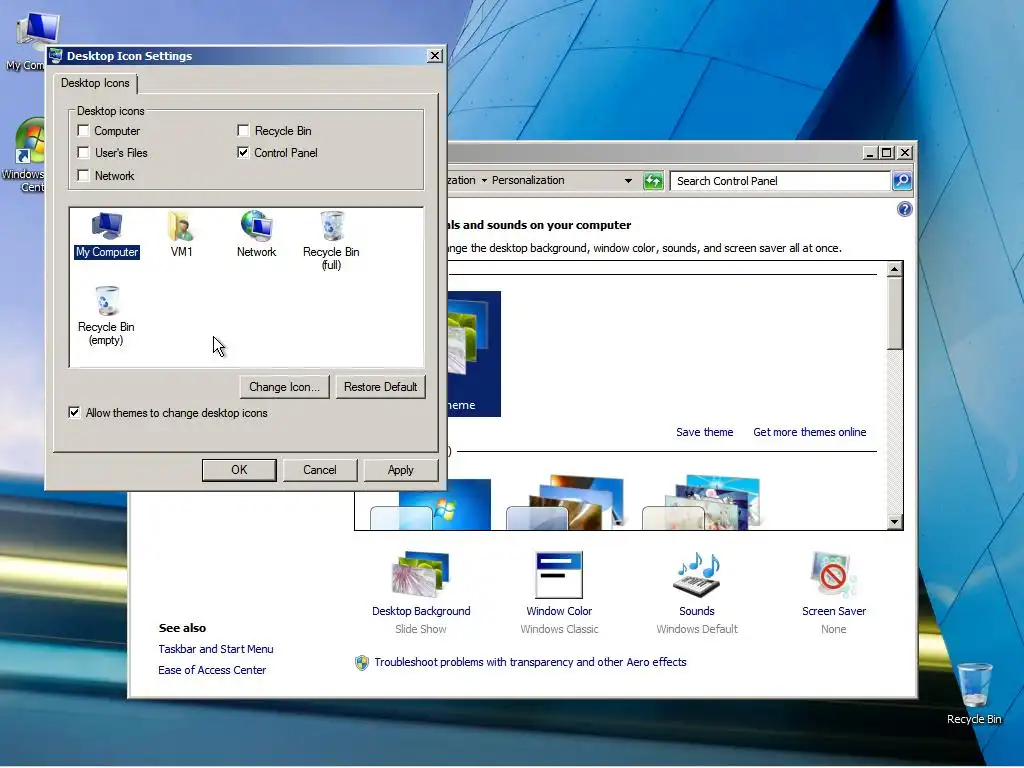Click the My Computer desktop icon
Image resolution: width=1024 pixels, height=768 pixels.
pyautogui.click(x=29, y=40)
